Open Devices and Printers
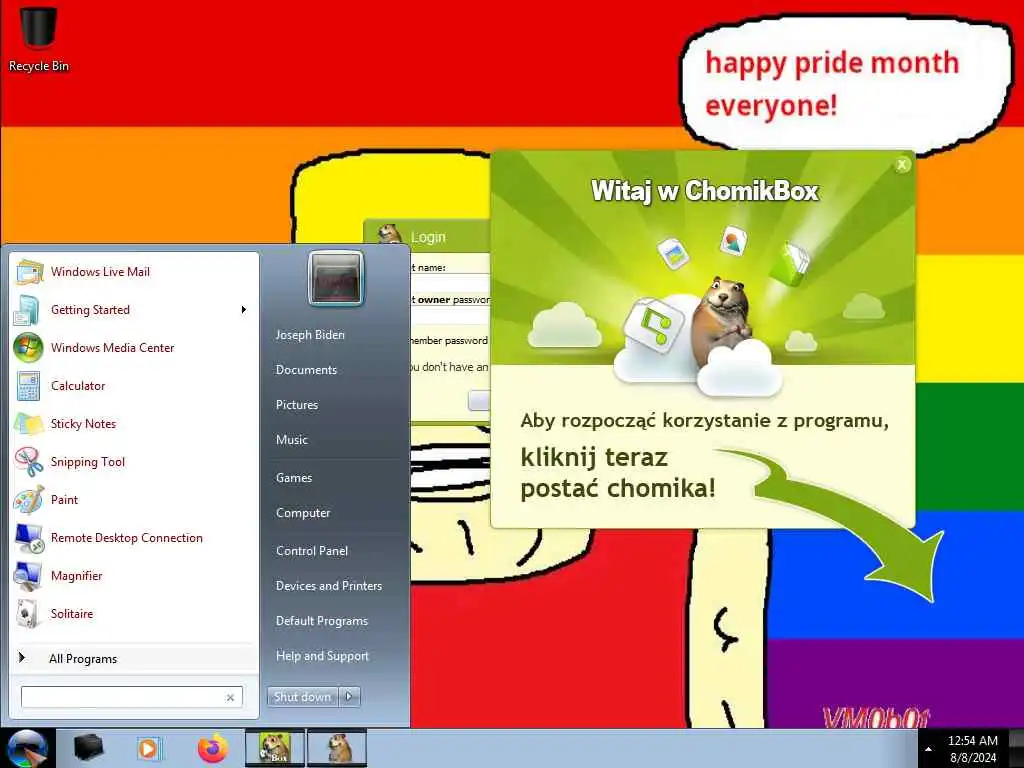The height and width of the screenshot is (768, 1024). 329,586
